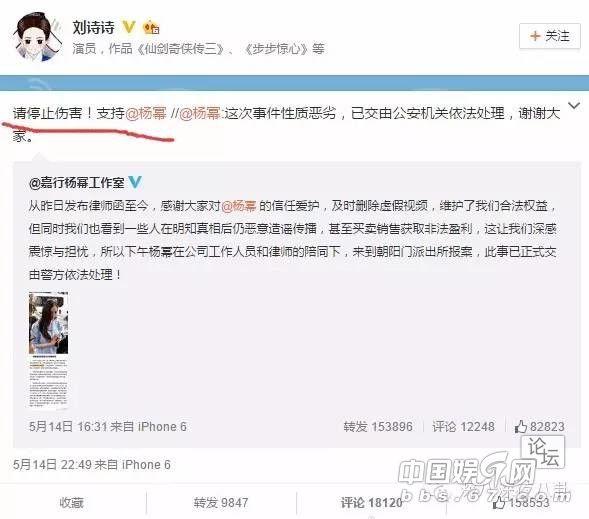Open the attached image thumbnail

(x=48, y=350)
